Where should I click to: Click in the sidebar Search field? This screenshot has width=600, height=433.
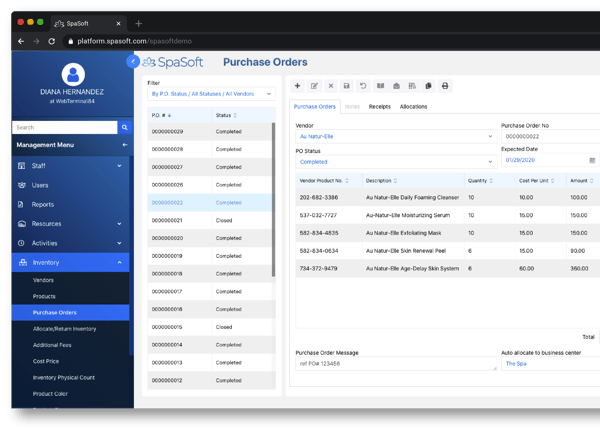(65, 127)
